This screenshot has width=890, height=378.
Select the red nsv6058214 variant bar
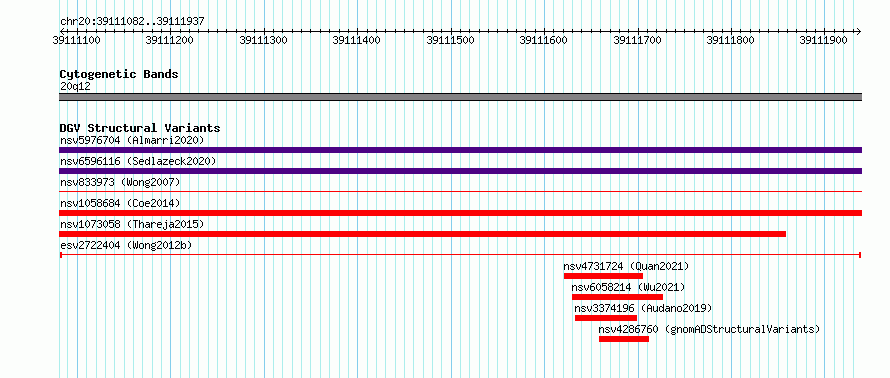coord(618,297)
